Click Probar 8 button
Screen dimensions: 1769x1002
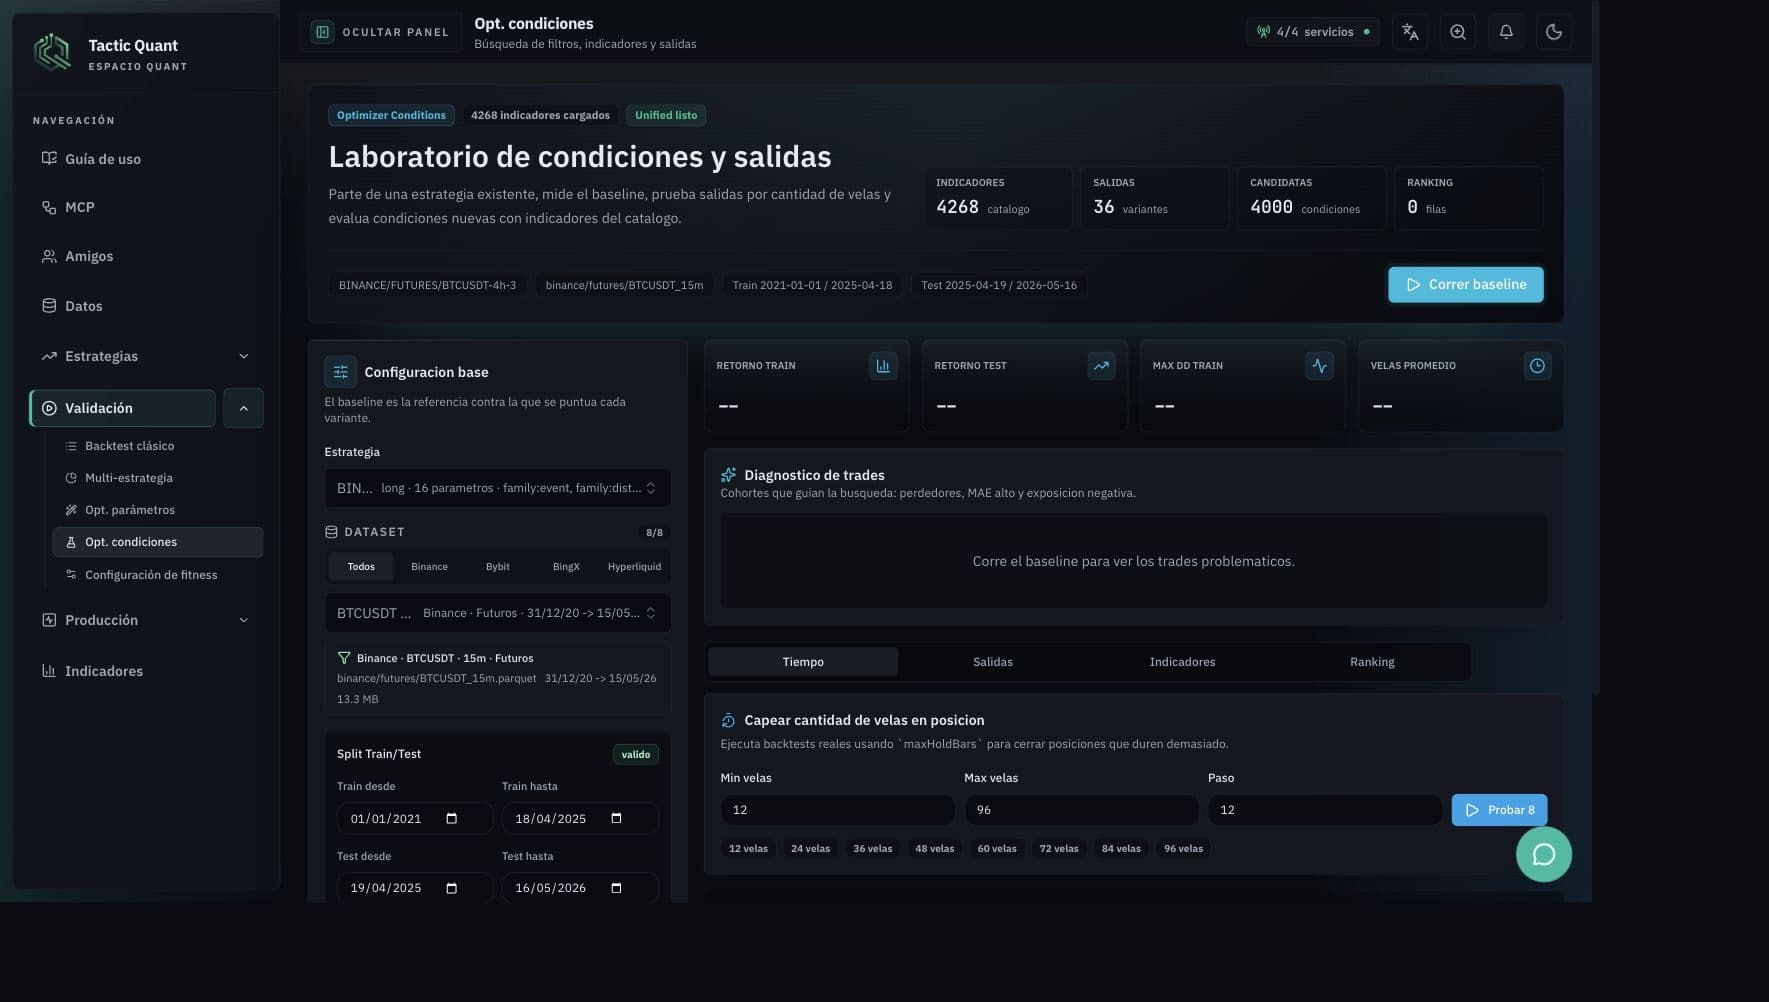[x=1500, y=810]
